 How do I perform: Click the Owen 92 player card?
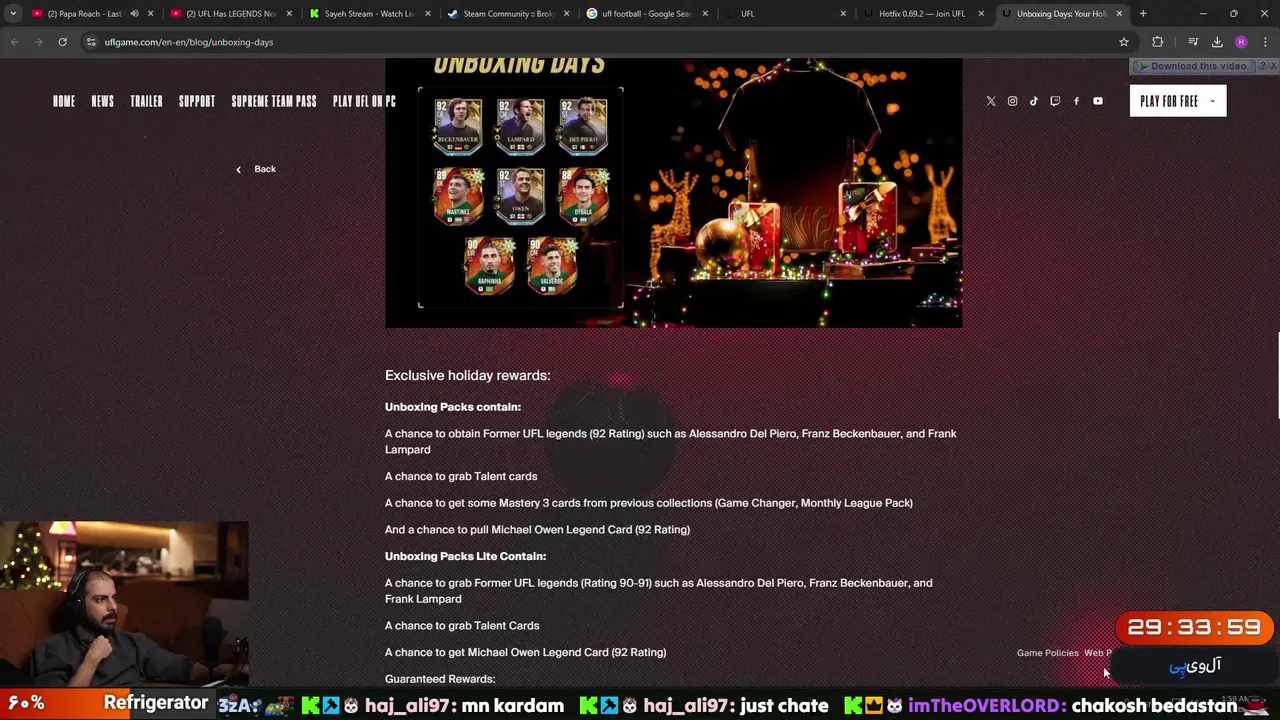(520, 196)
